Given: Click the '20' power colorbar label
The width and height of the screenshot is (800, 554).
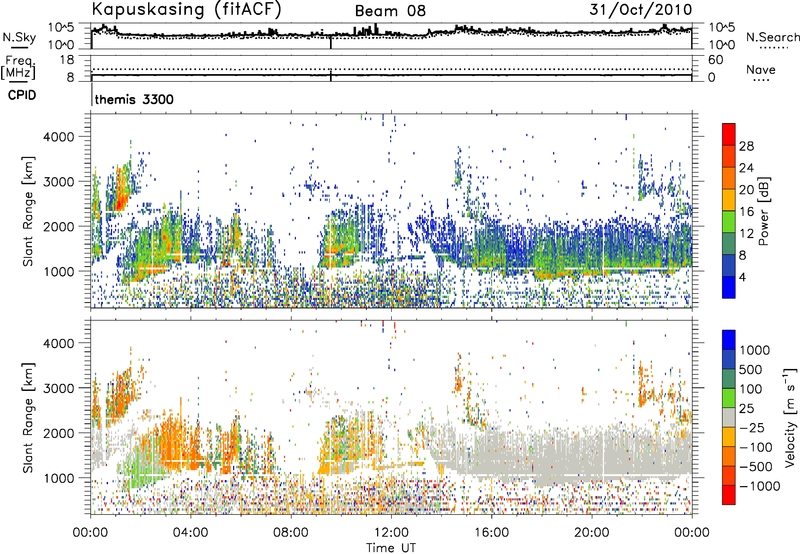Looking at the screenshot, I should pos(746,190).
